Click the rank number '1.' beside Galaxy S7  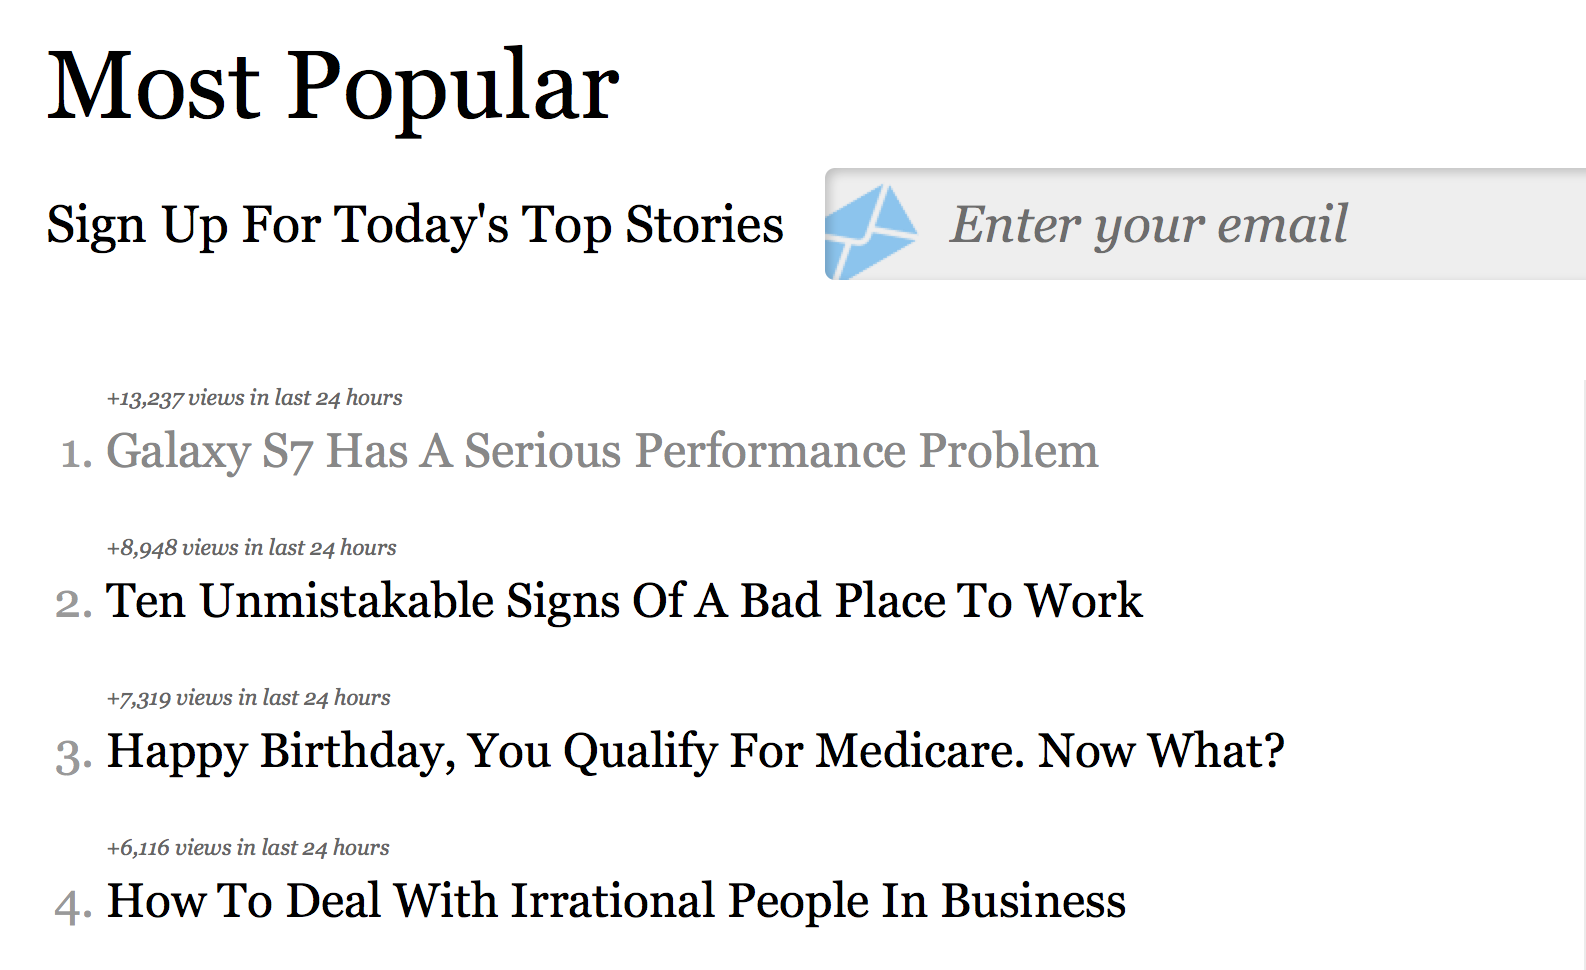pyautogui.click(x=77, y=454)
